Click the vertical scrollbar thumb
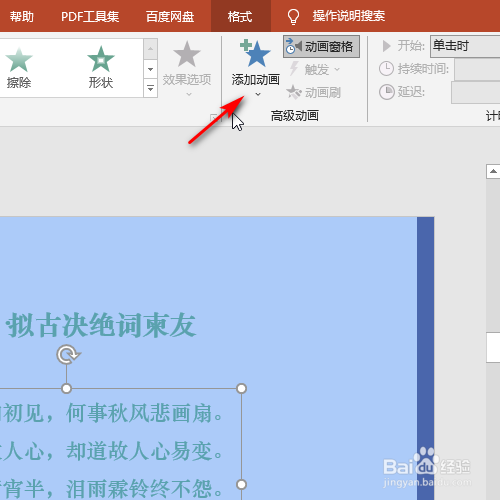The image size is (500, 500). pyautogui.click(x=493, y=347)
